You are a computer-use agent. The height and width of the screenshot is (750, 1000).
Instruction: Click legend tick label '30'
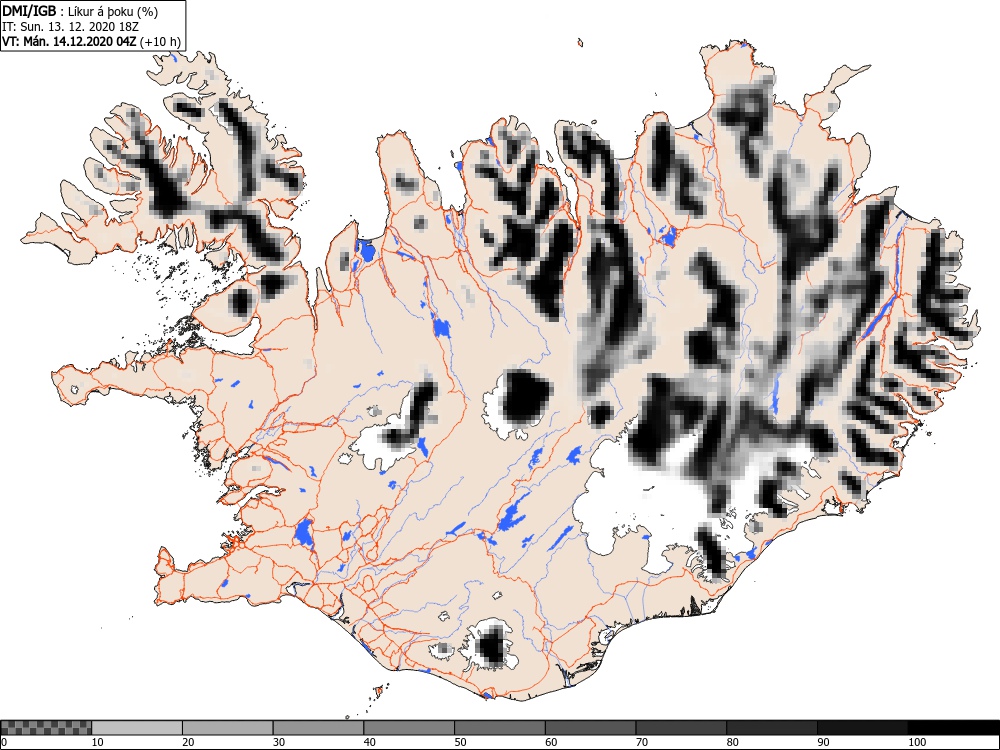(x=279, y=742)
